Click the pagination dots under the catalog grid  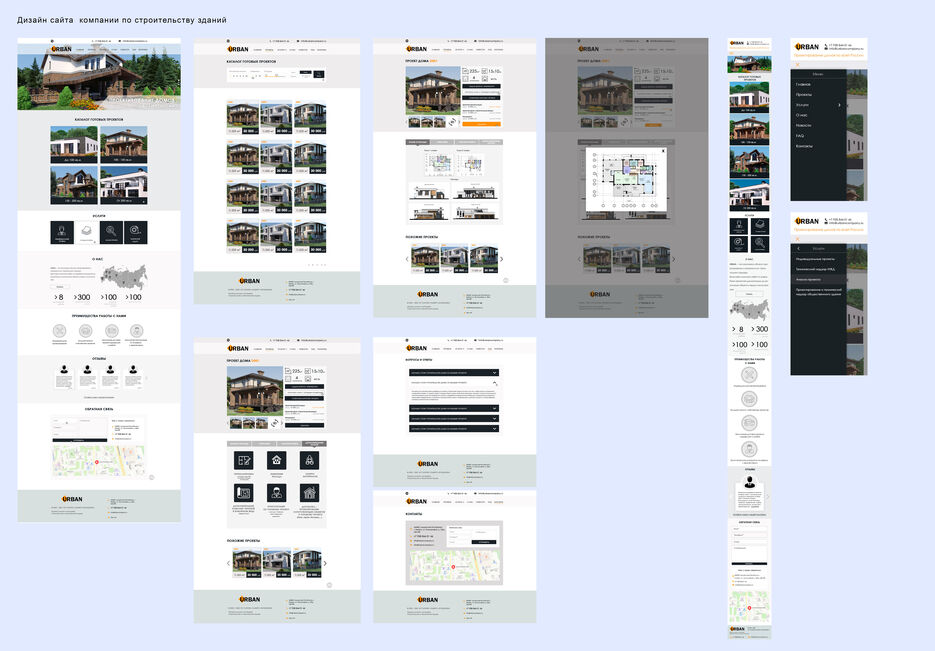coord(317,265)
